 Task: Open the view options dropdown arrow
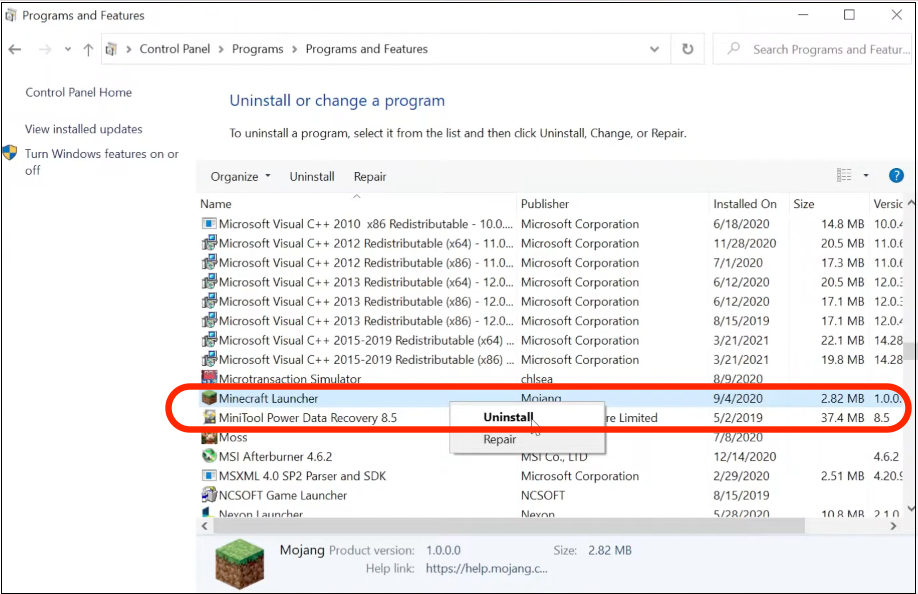pos(866,176)
